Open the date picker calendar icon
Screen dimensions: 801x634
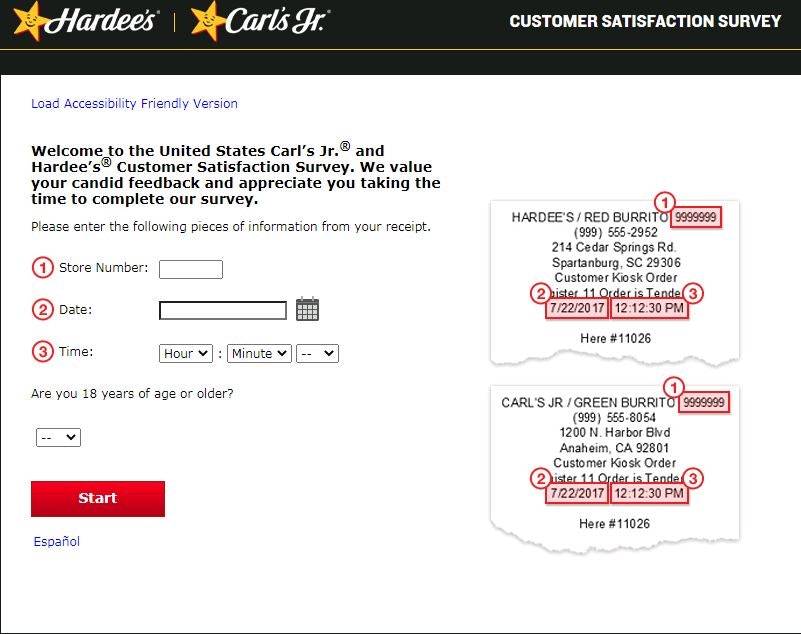[x=307, y=309]
